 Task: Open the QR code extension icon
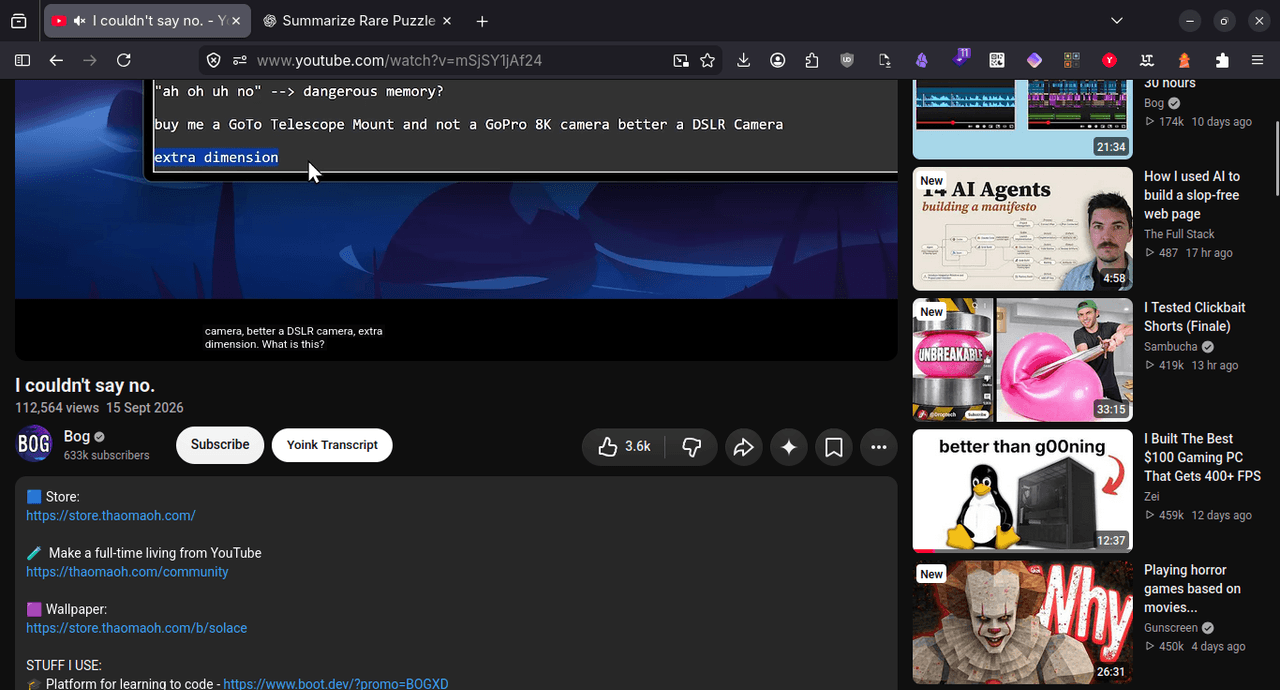point(997,60)
